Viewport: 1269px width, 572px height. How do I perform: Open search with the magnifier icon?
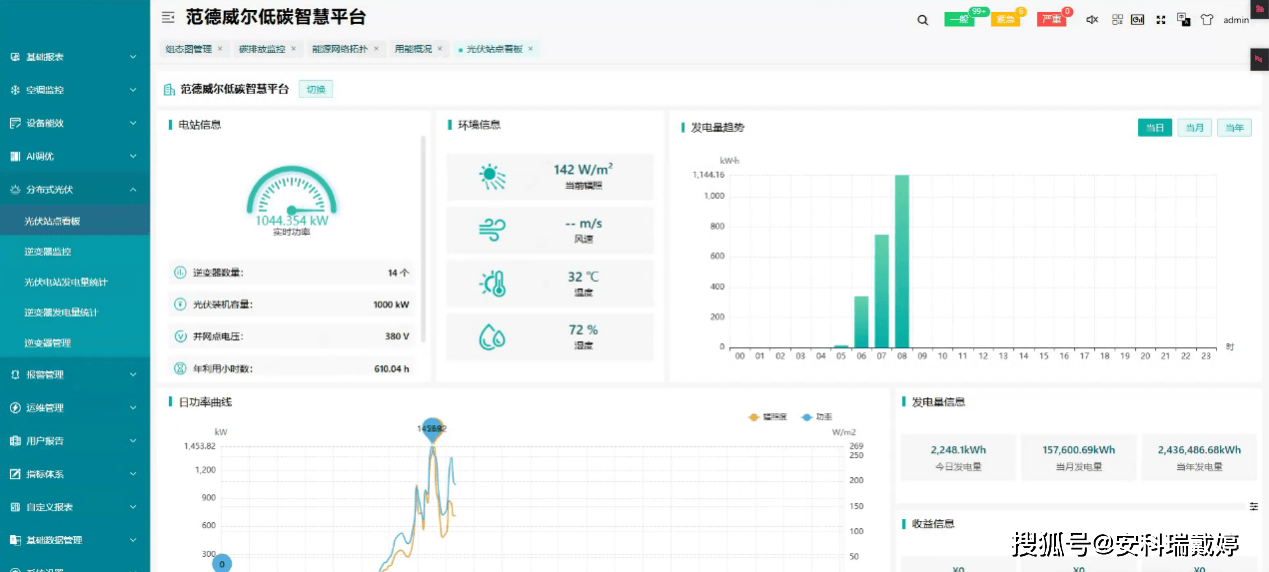click(x=923, y=19)
